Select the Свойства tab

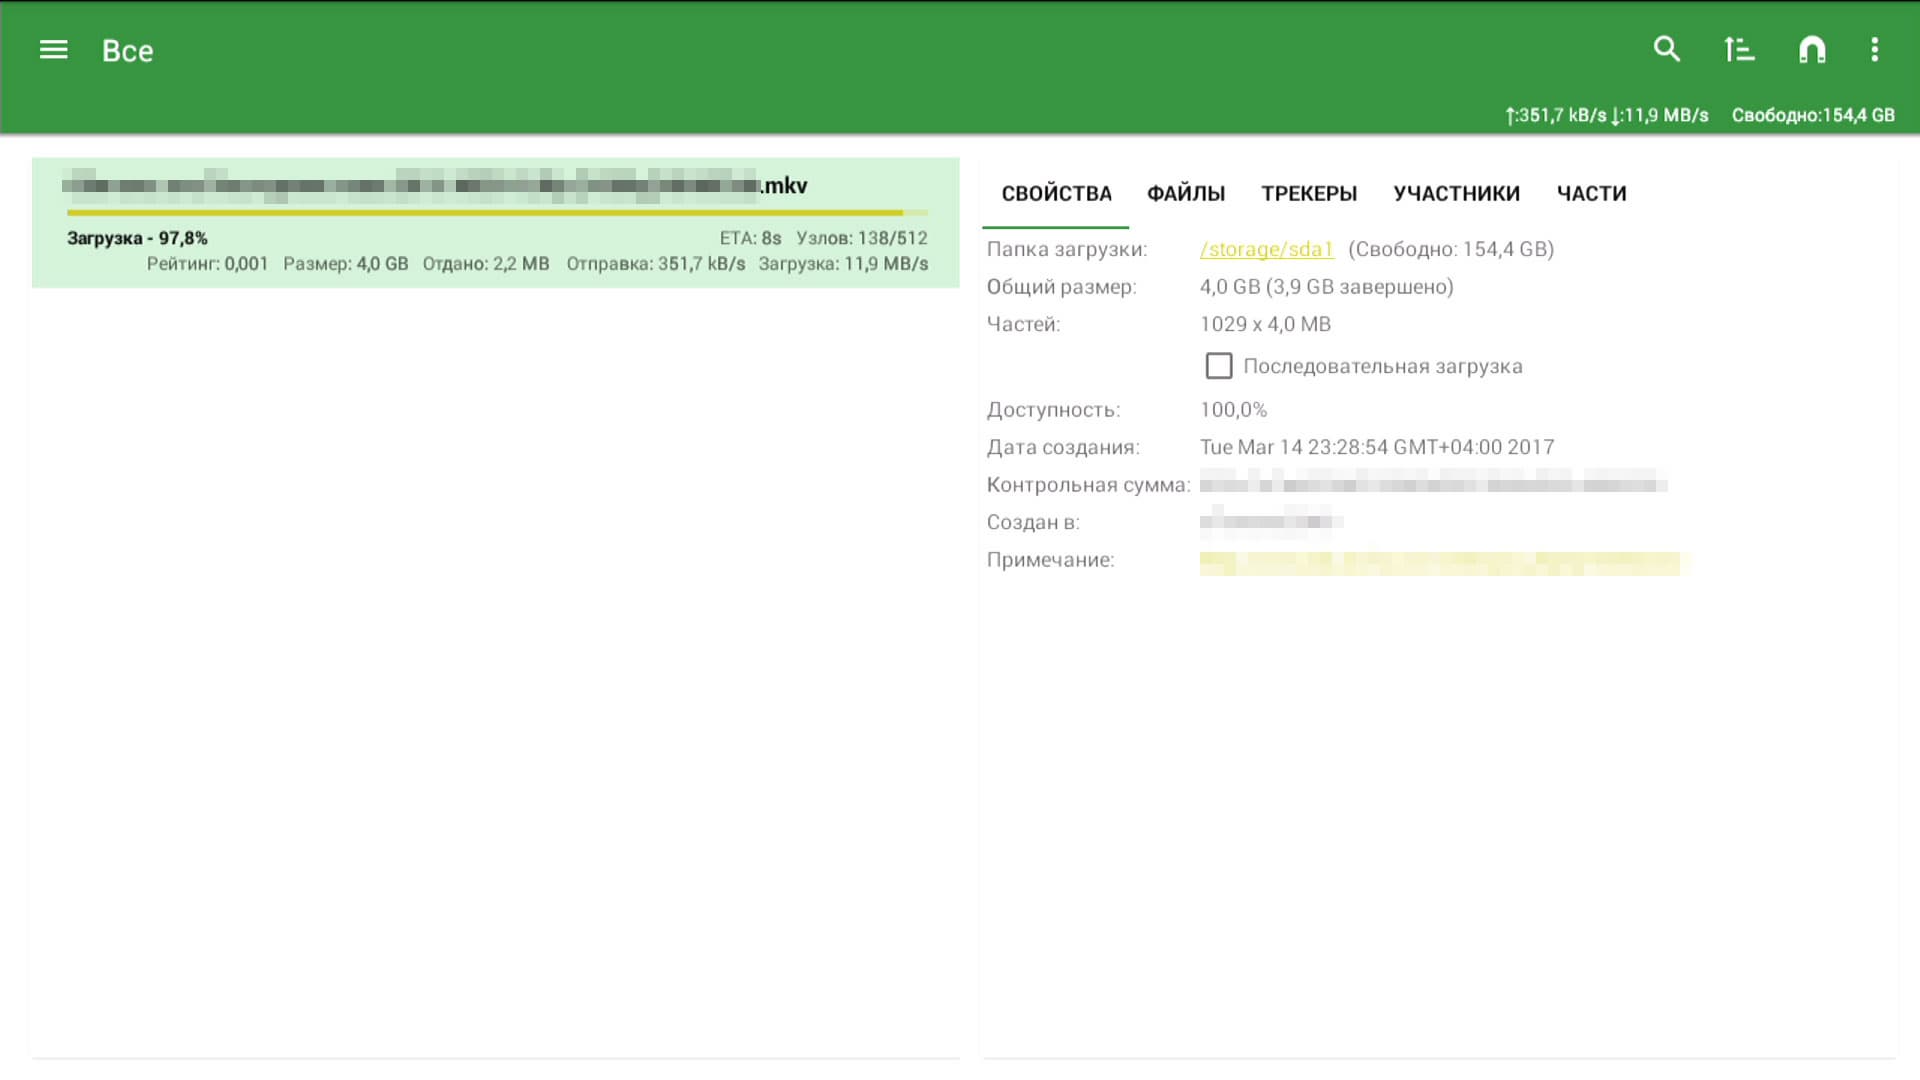point(1056,194)
